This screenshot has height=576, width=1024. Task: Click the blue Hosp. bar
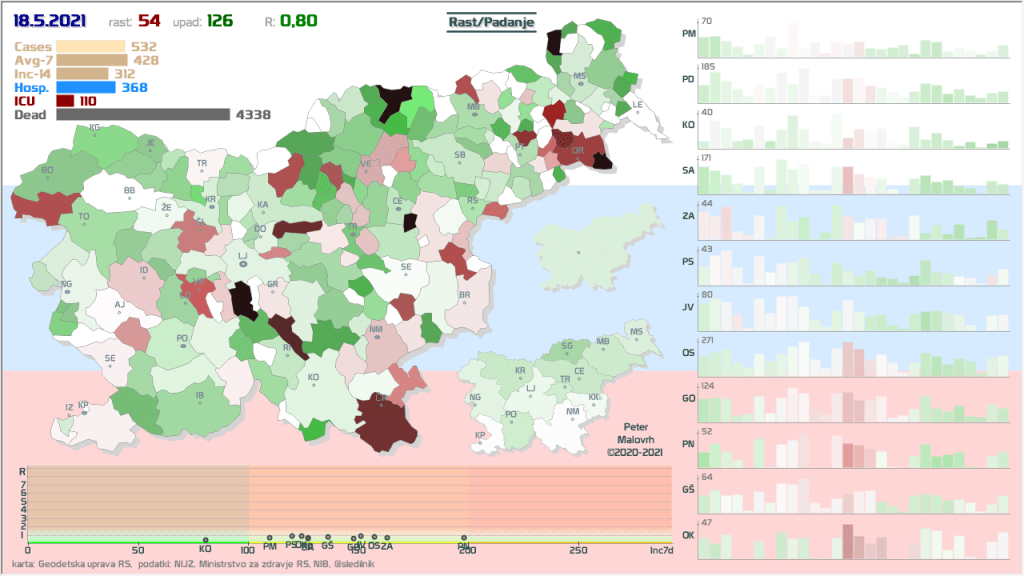tap(87, 88)
